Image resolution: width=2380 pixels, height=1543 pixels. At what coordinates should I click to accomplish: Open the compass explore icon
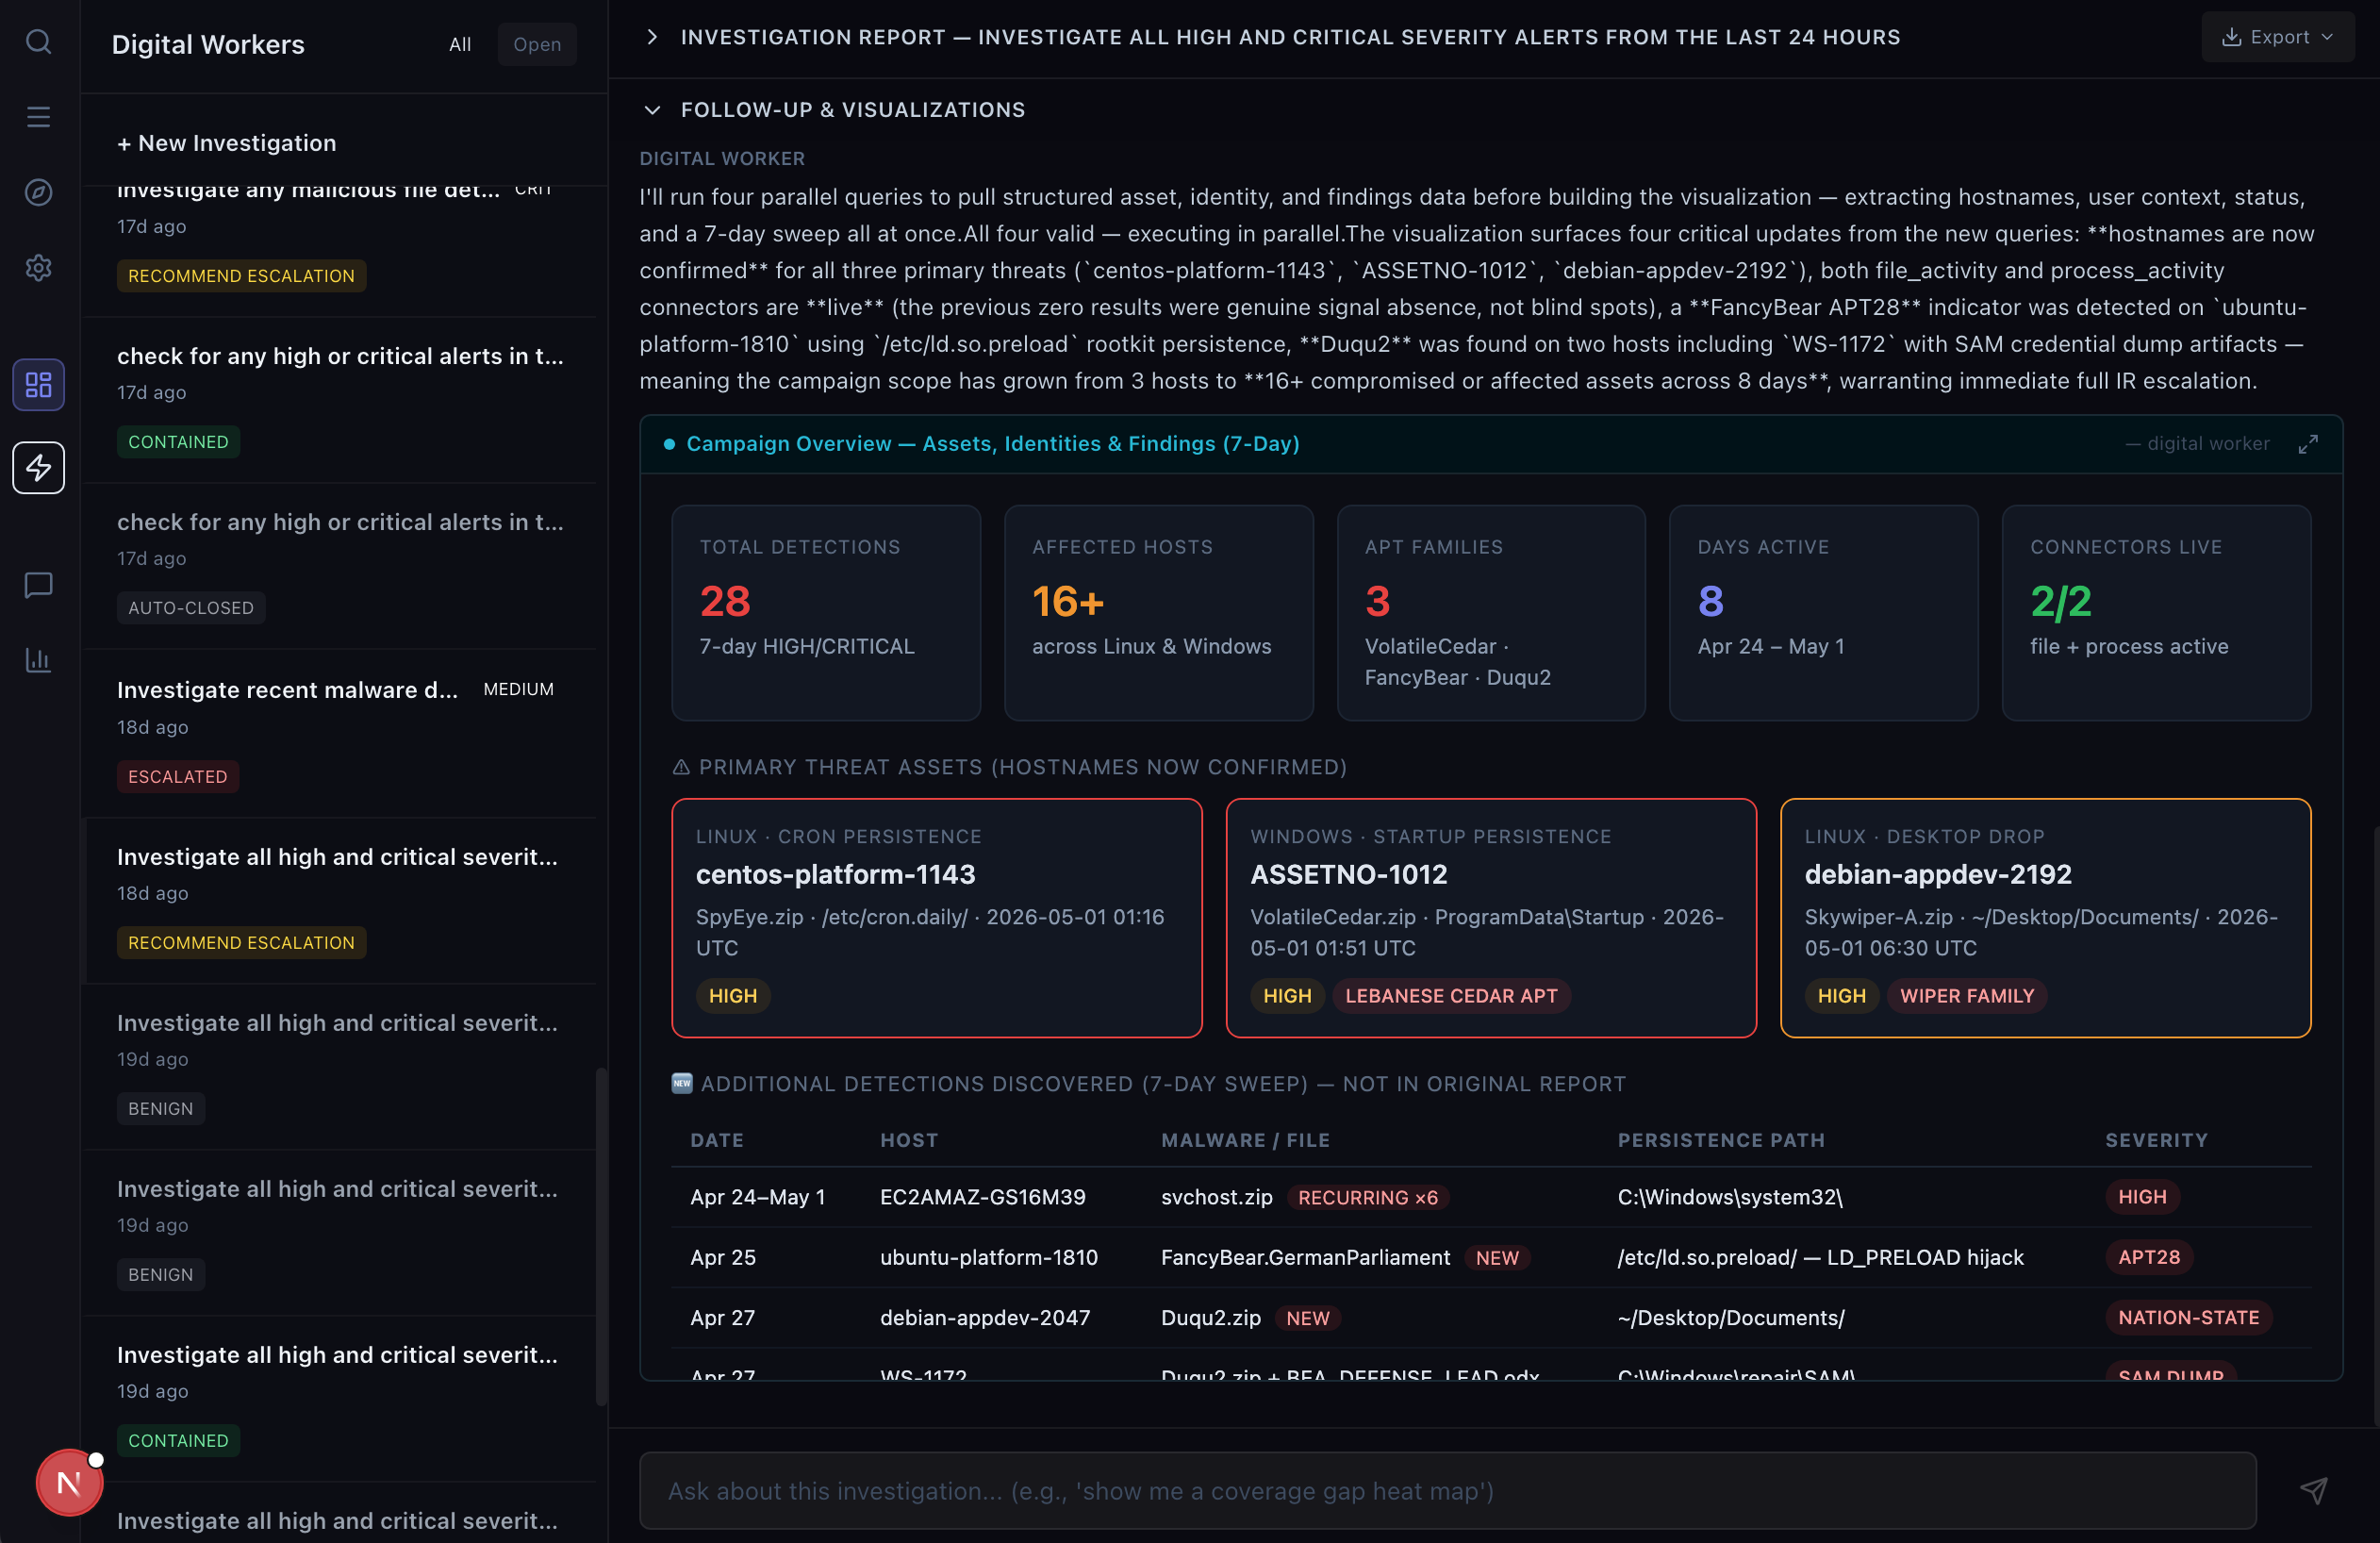38,192
